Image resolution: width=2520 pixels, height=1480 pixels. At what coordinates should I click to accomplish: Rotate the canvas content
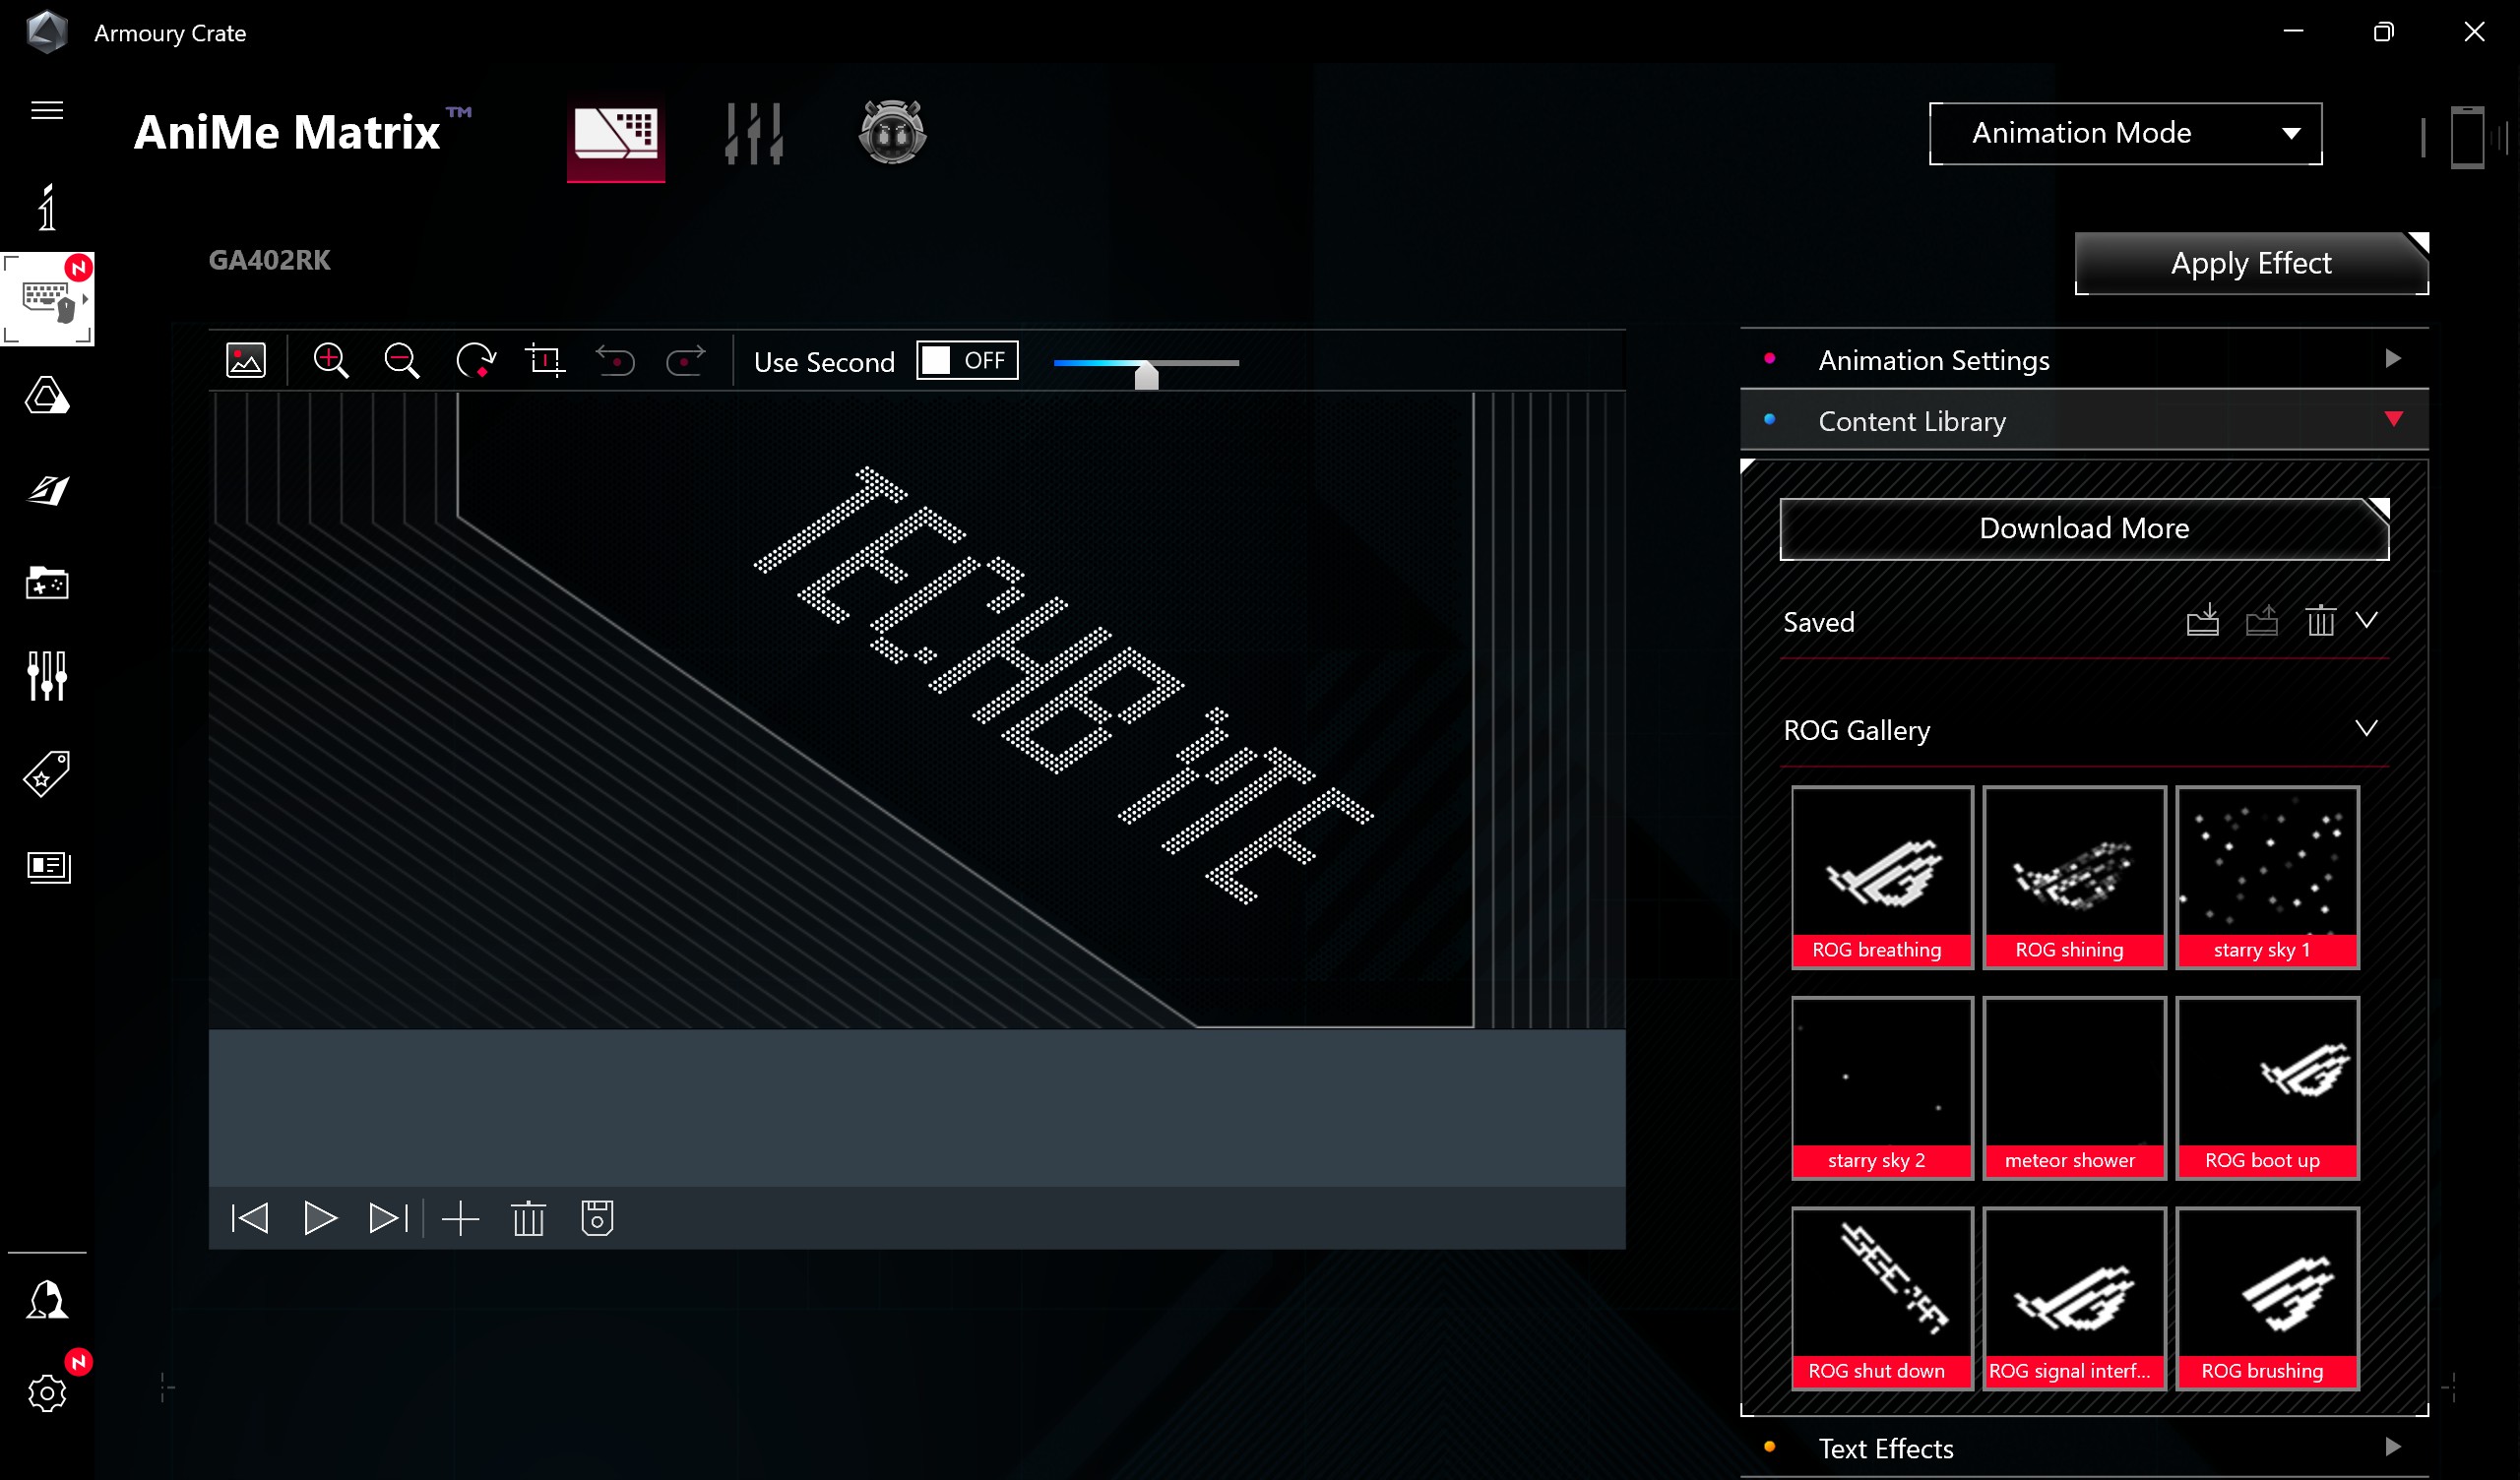pyautogui.click(x=476, y=360)
